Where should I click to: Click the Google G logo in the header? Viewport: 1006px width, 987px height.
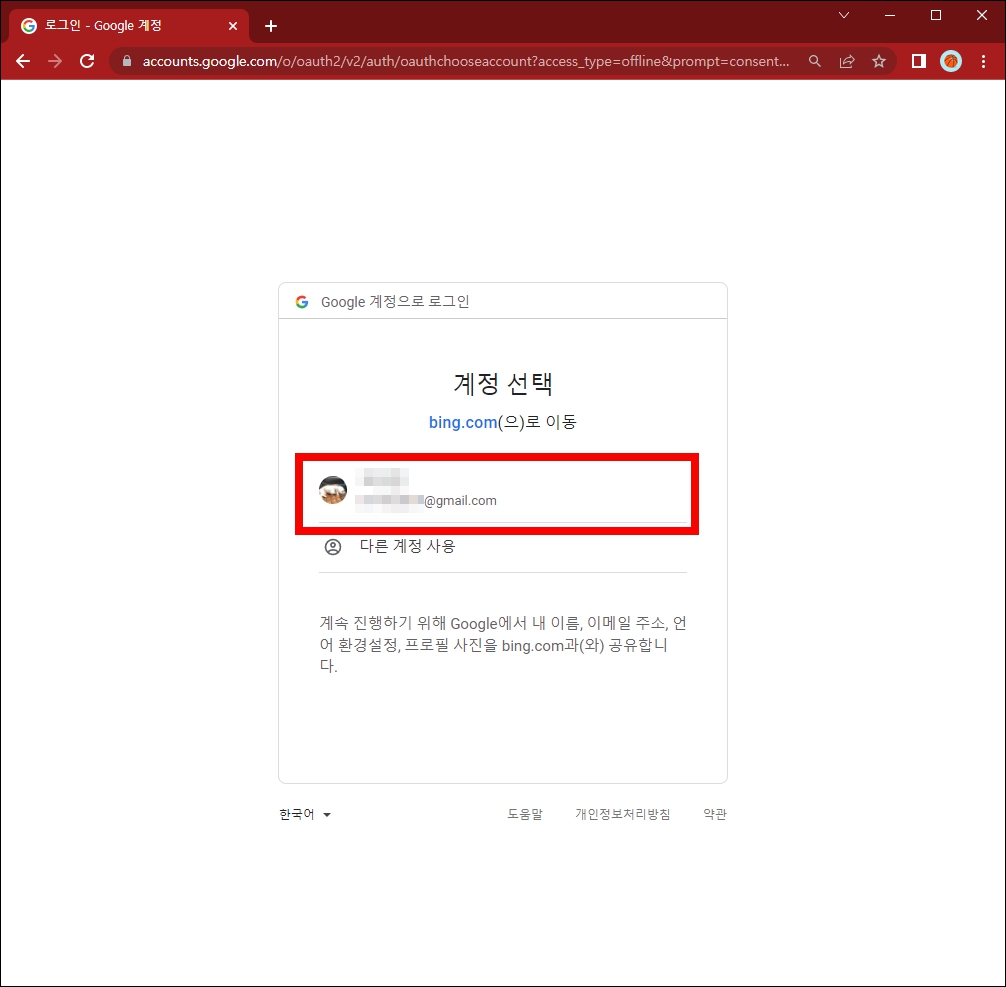coord(301,301)
